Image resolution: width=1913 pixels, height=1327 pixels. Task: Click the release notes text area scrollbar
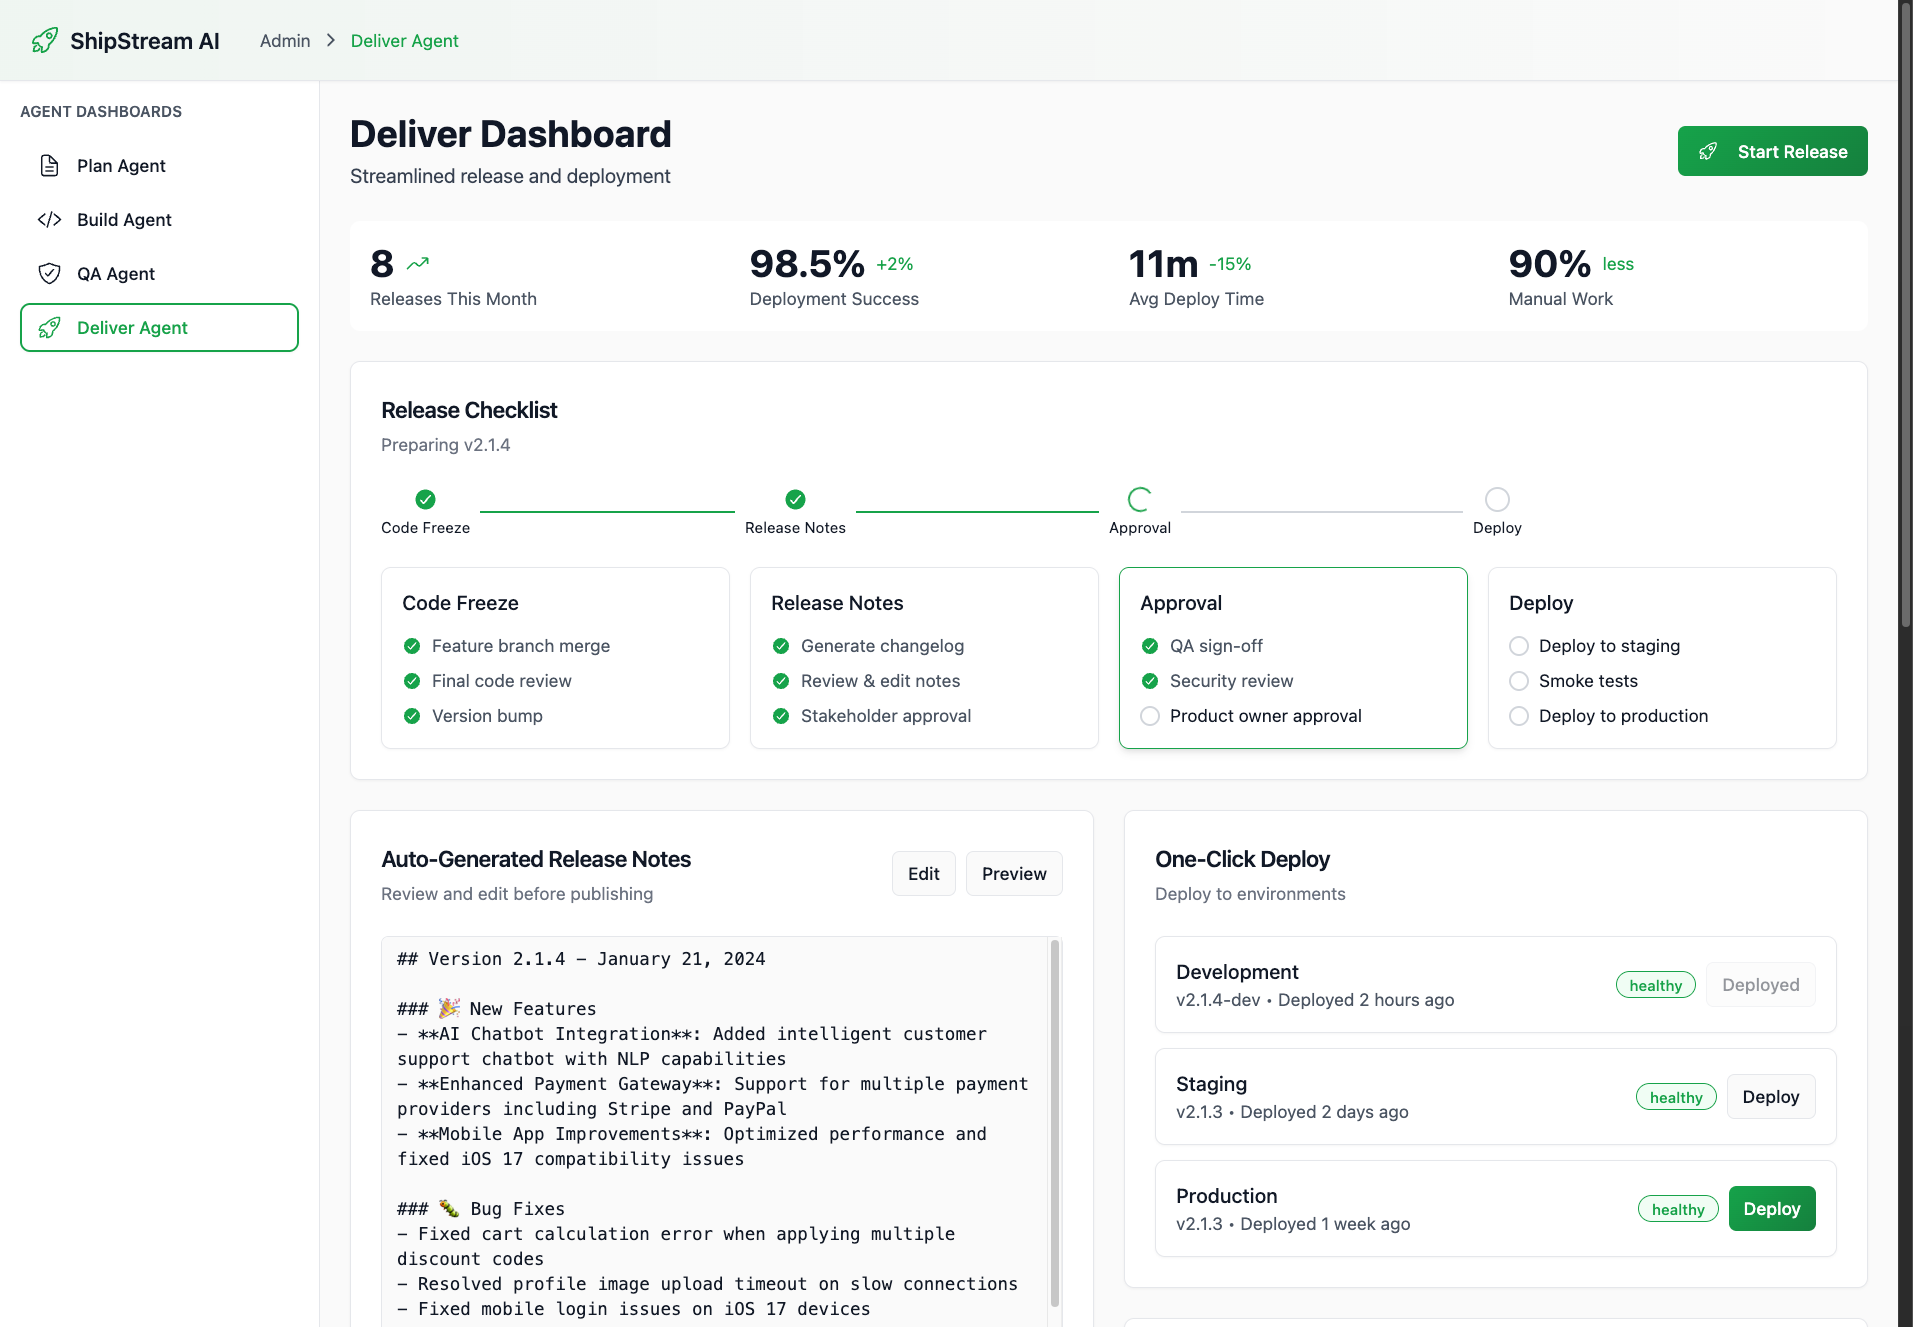tap(1054, 1120)
